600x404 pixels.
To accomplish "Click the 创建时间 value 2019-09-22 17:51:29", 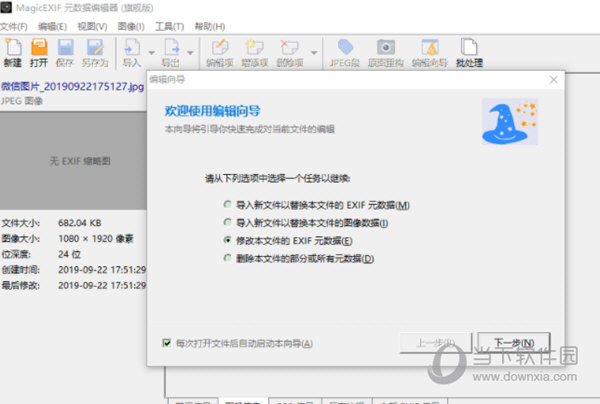I will [x=102, y=270].
